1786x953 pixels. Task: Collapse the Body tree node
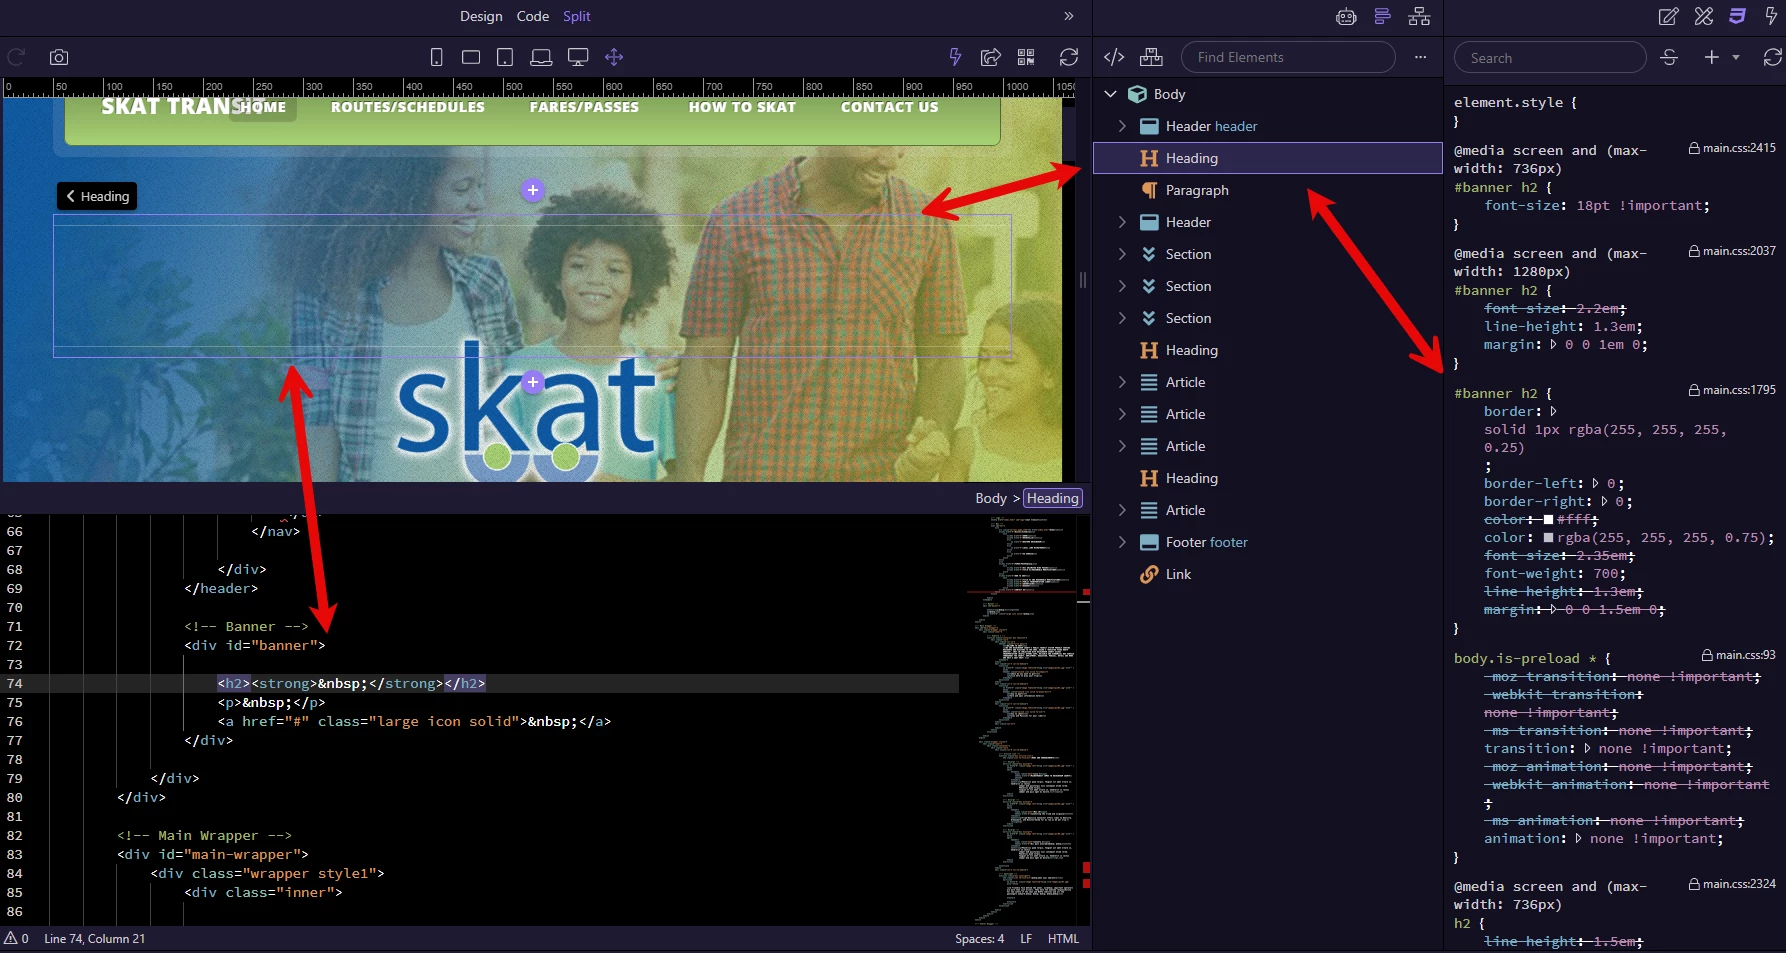[x=1110, y=94]
